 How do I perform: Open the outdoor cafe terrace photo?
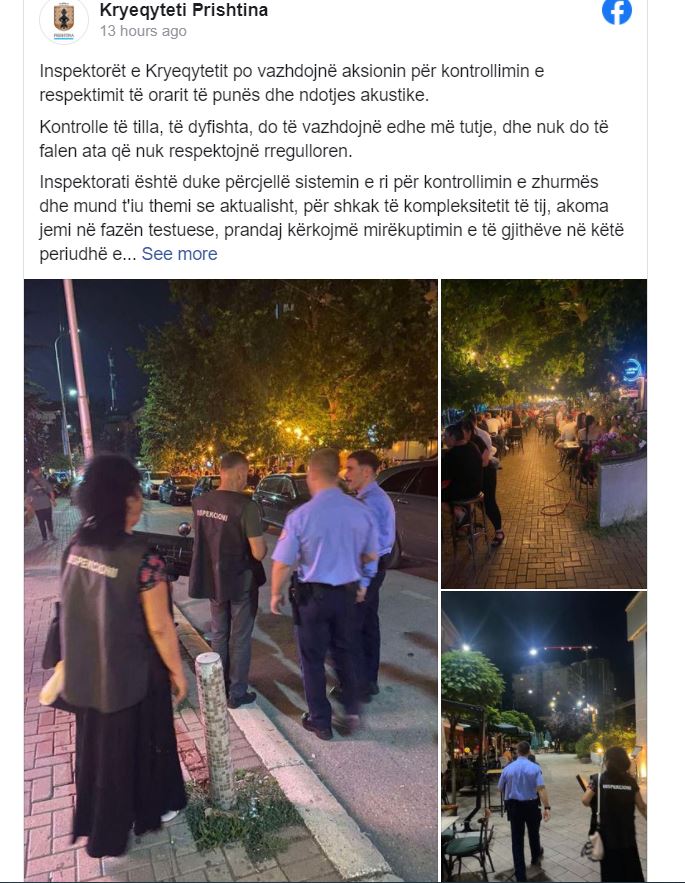(544, 434)
